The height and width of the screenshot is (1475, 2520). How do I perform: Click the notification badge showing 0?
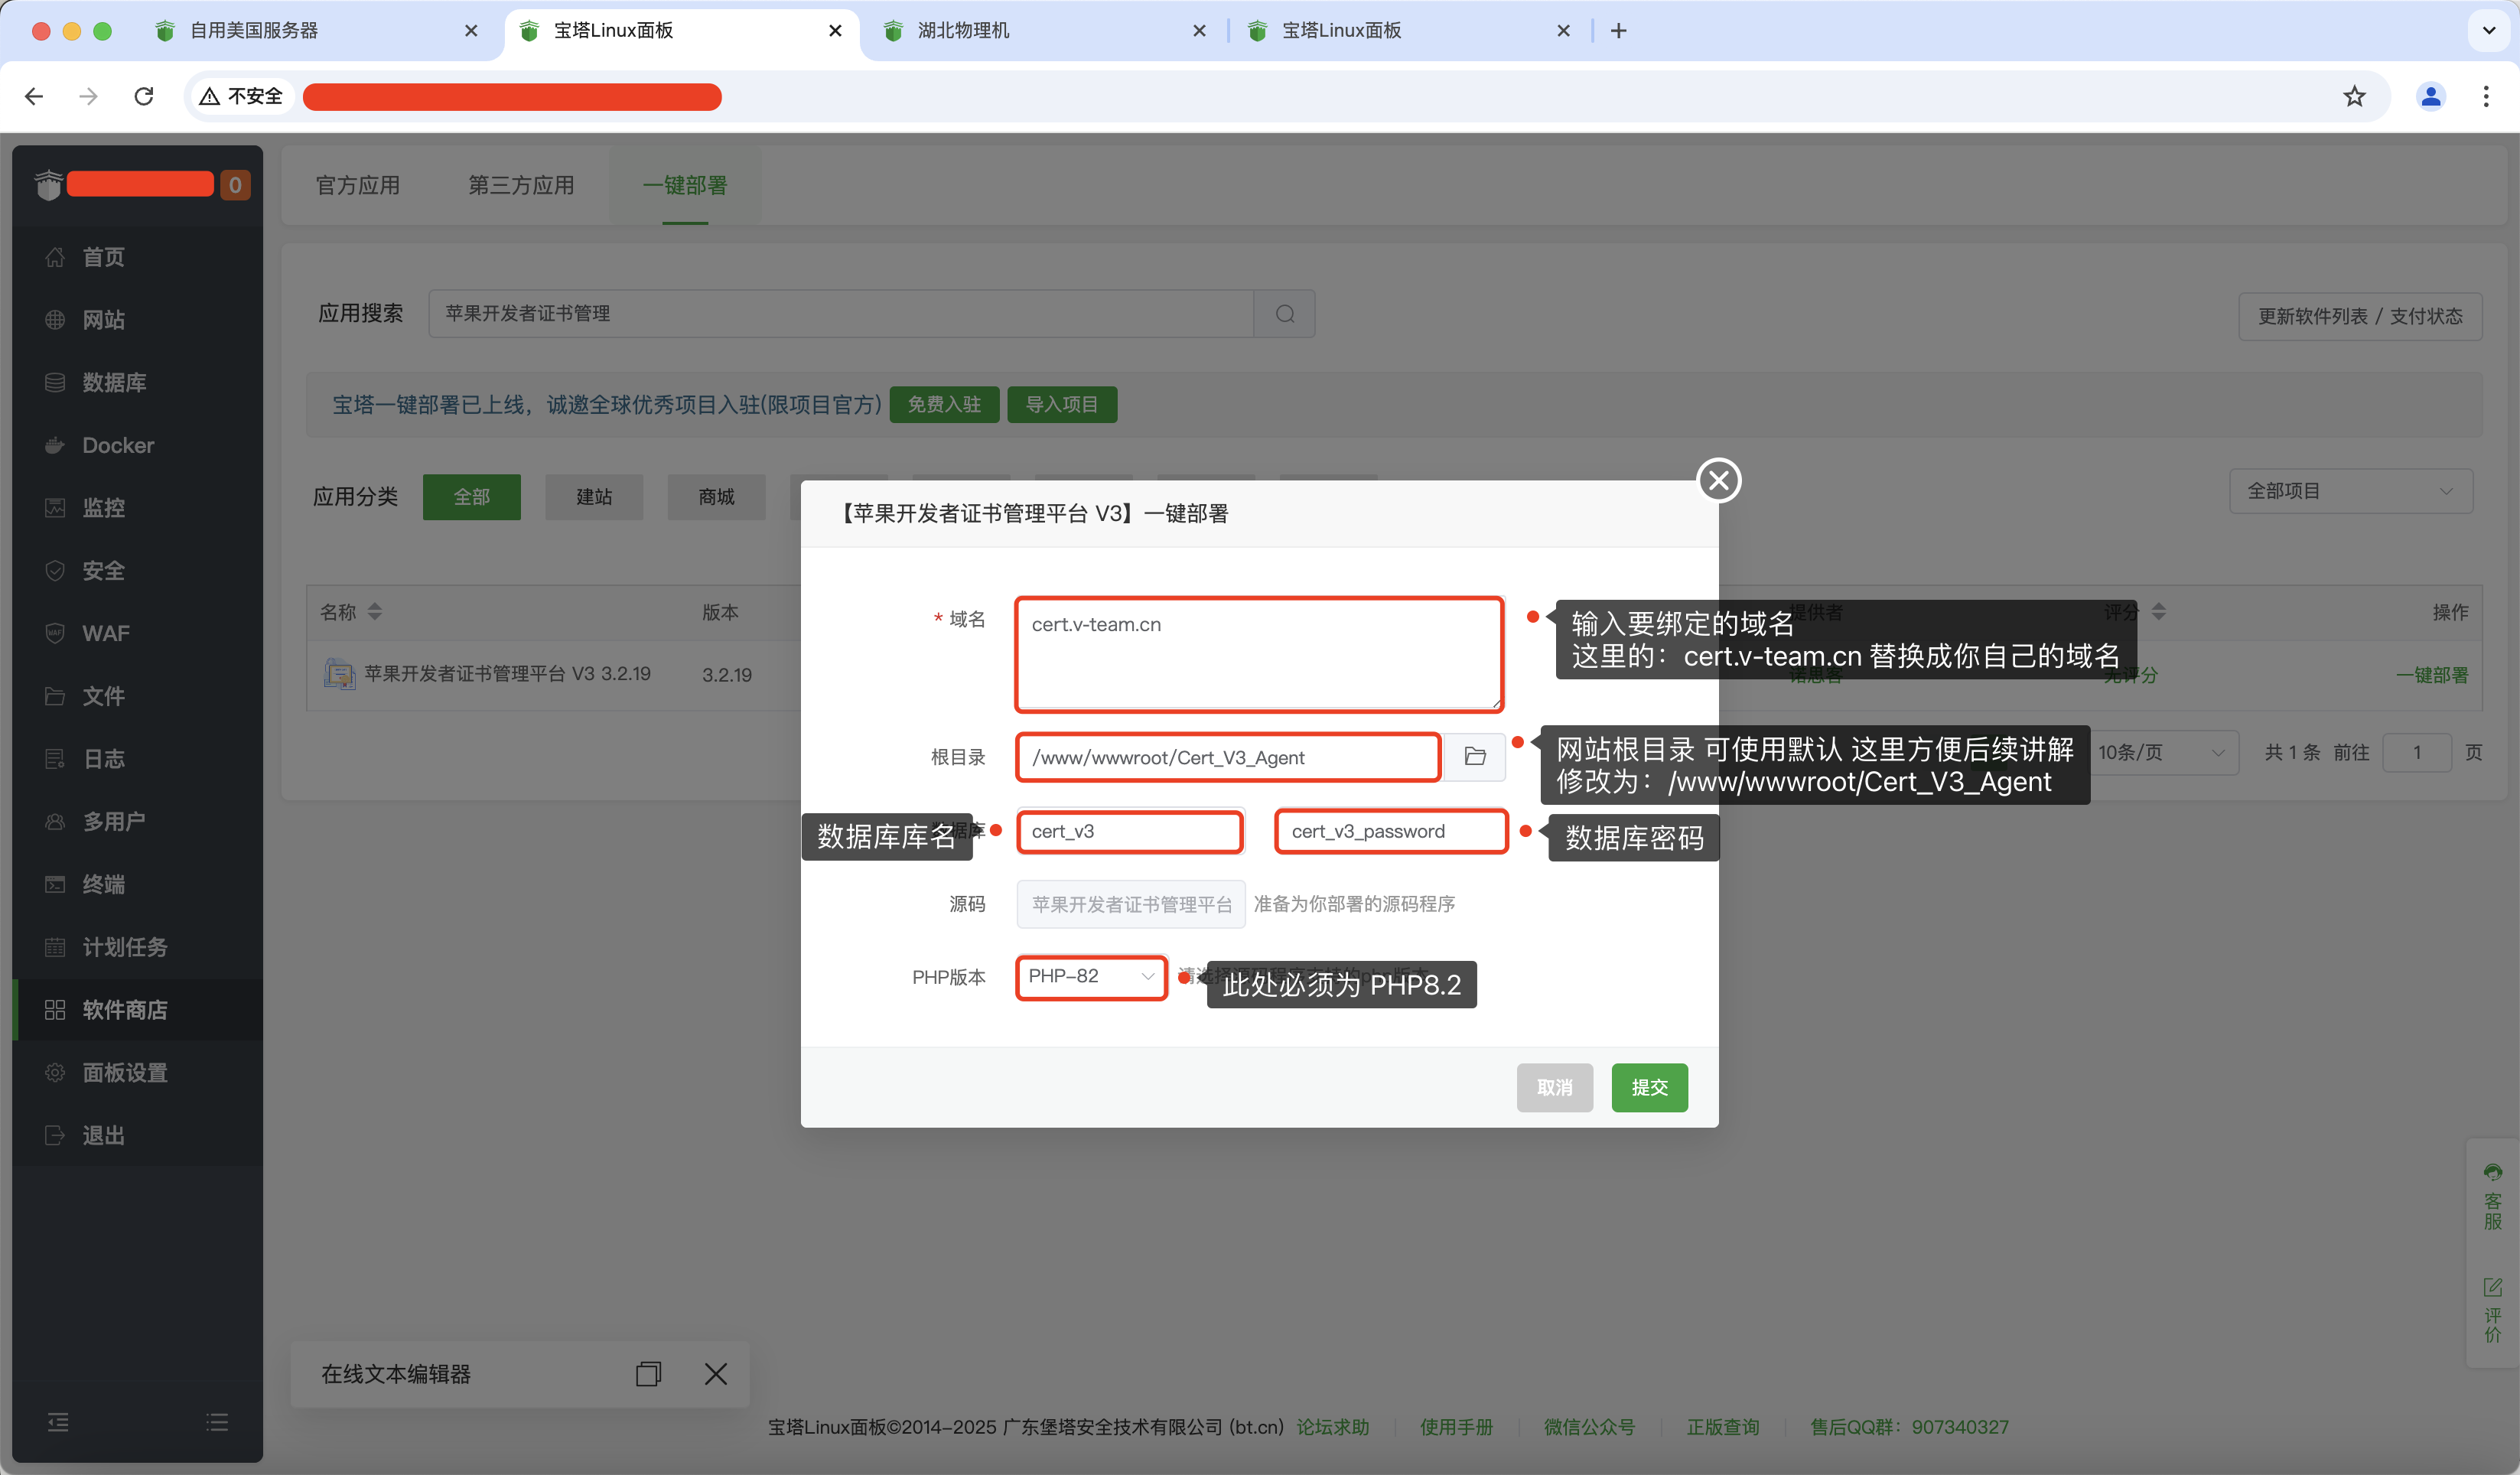tap(235, 185)
